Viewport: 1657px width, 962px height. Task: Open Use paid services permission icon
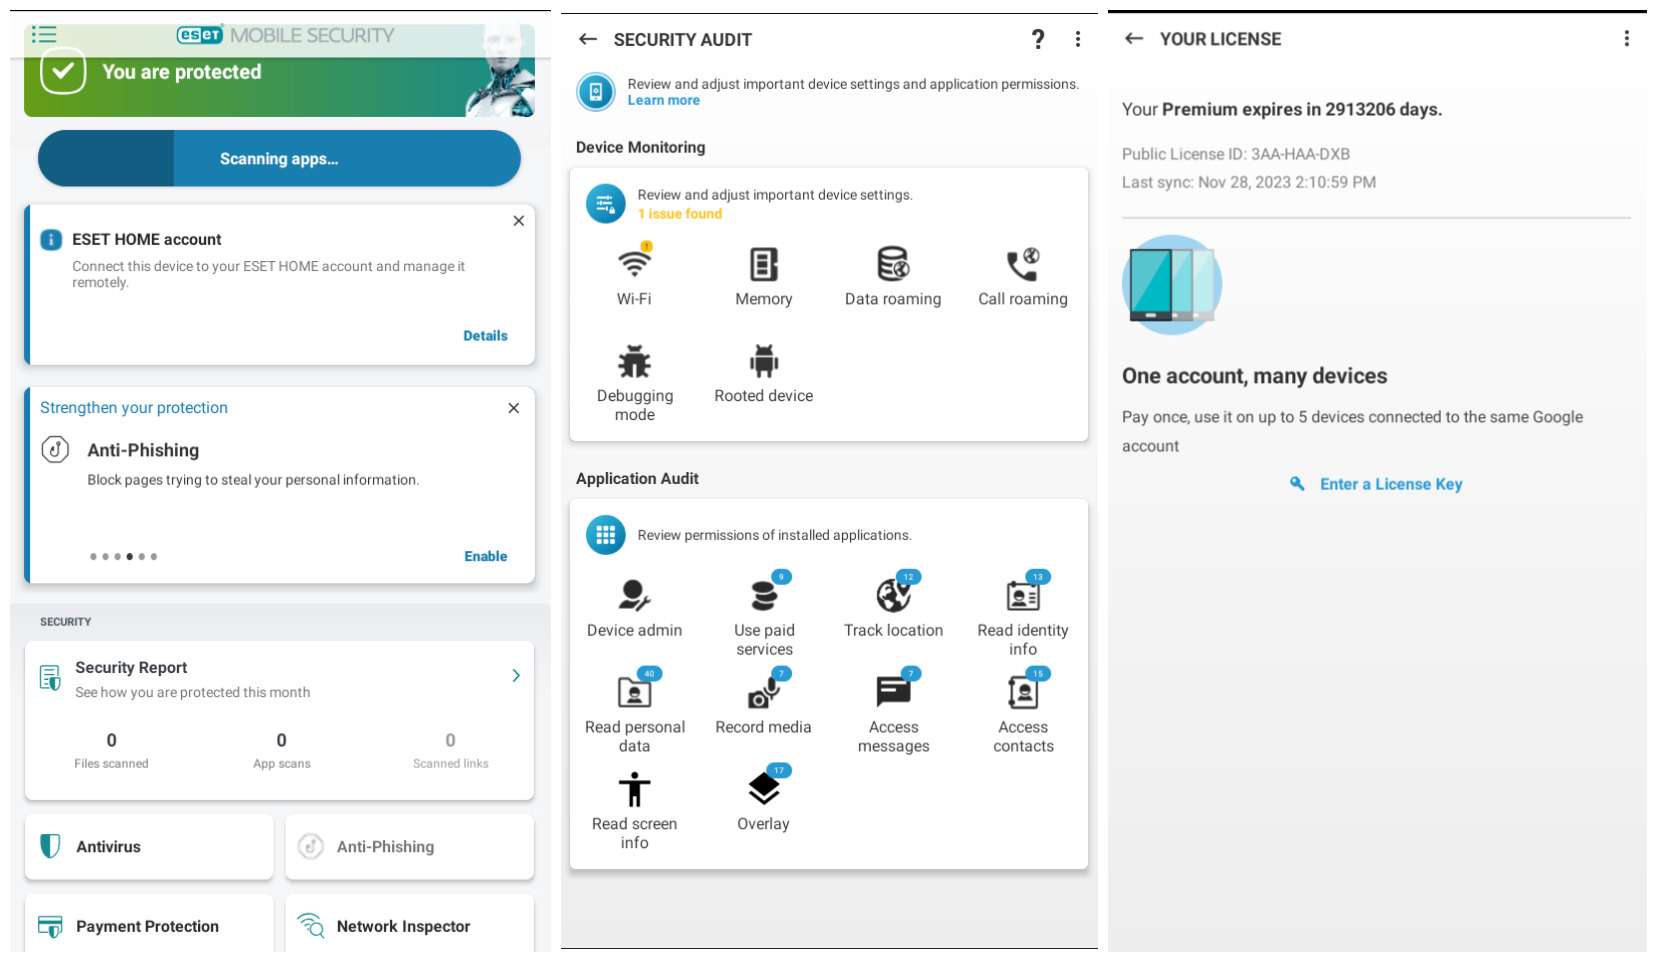pyautogui.click(x=765, y=594)
